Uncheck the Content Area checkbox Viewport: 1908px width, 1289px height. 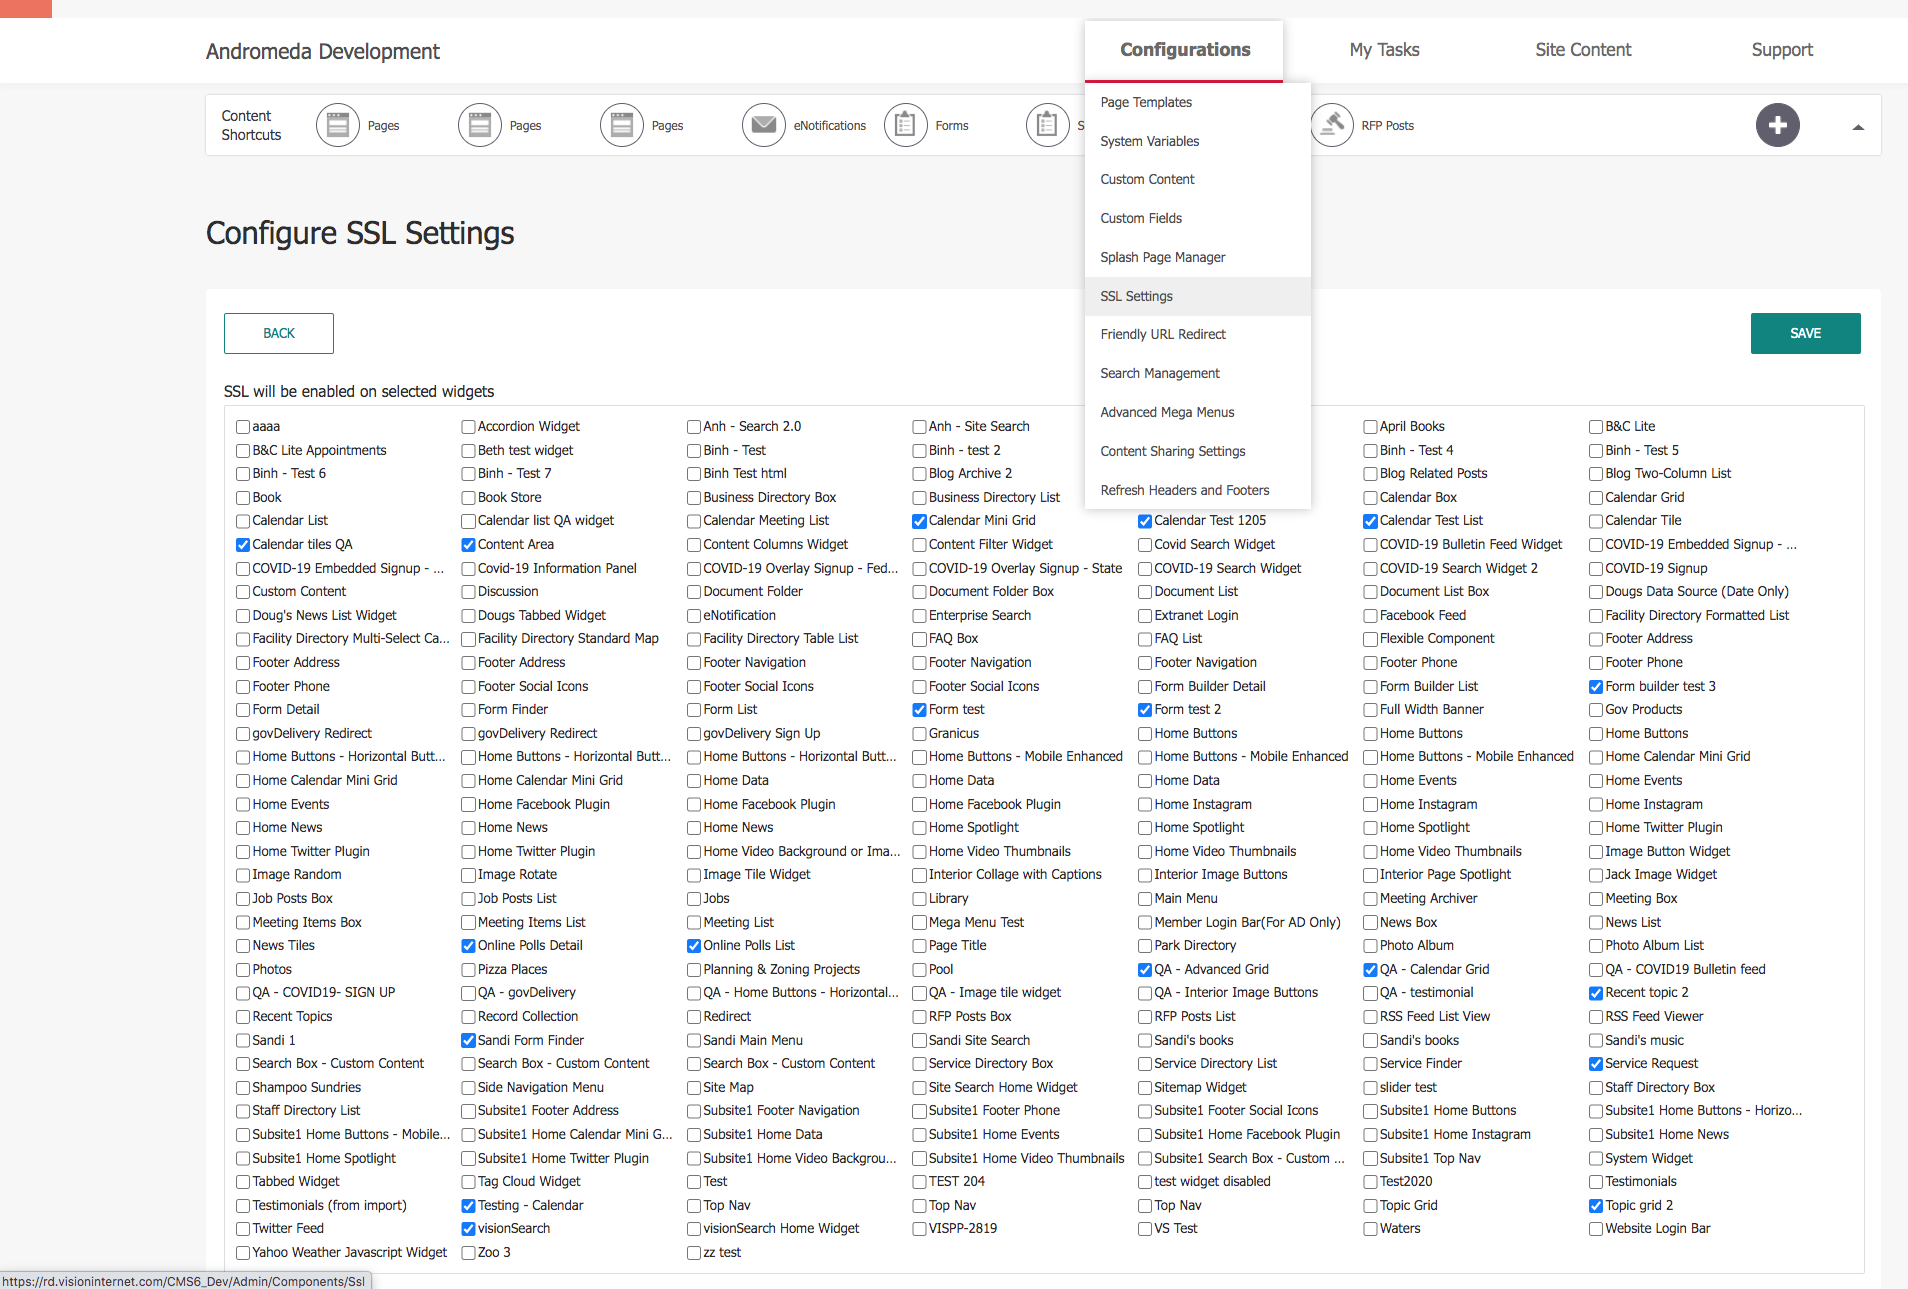(x=468, y=545)
